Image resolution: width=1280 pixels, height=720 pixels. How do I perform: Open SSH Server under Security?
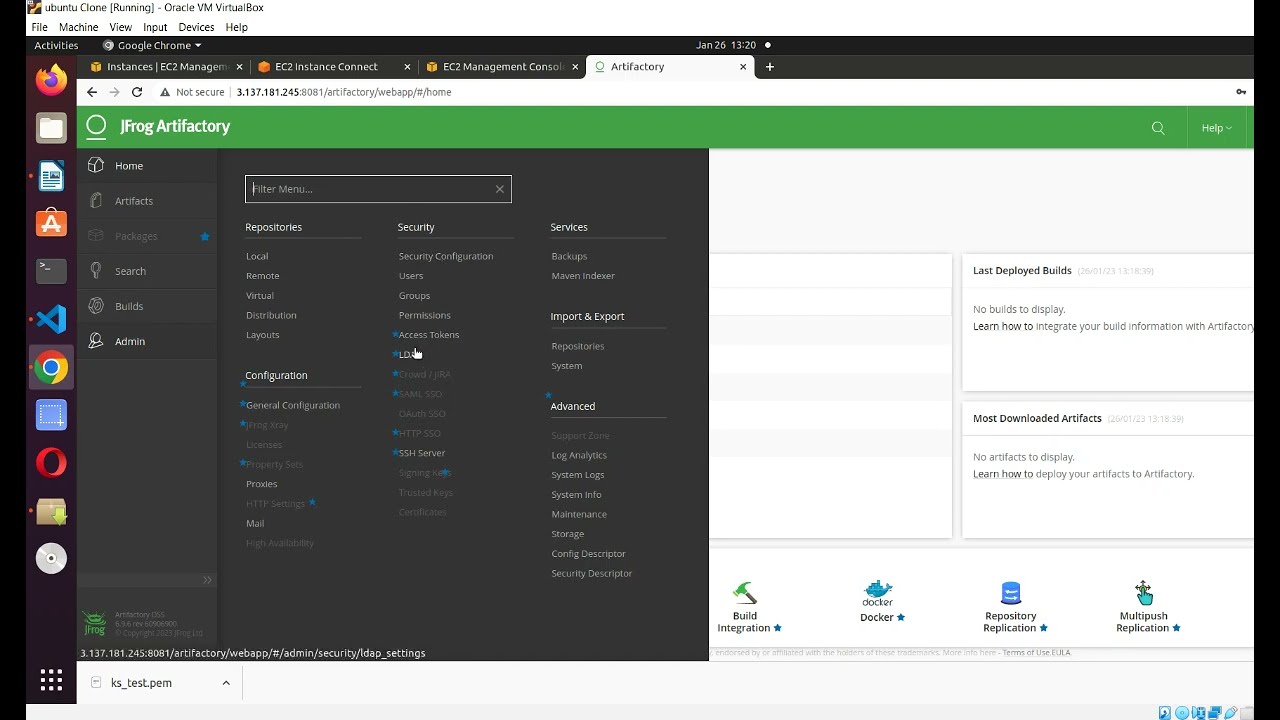tap(422, 453)
